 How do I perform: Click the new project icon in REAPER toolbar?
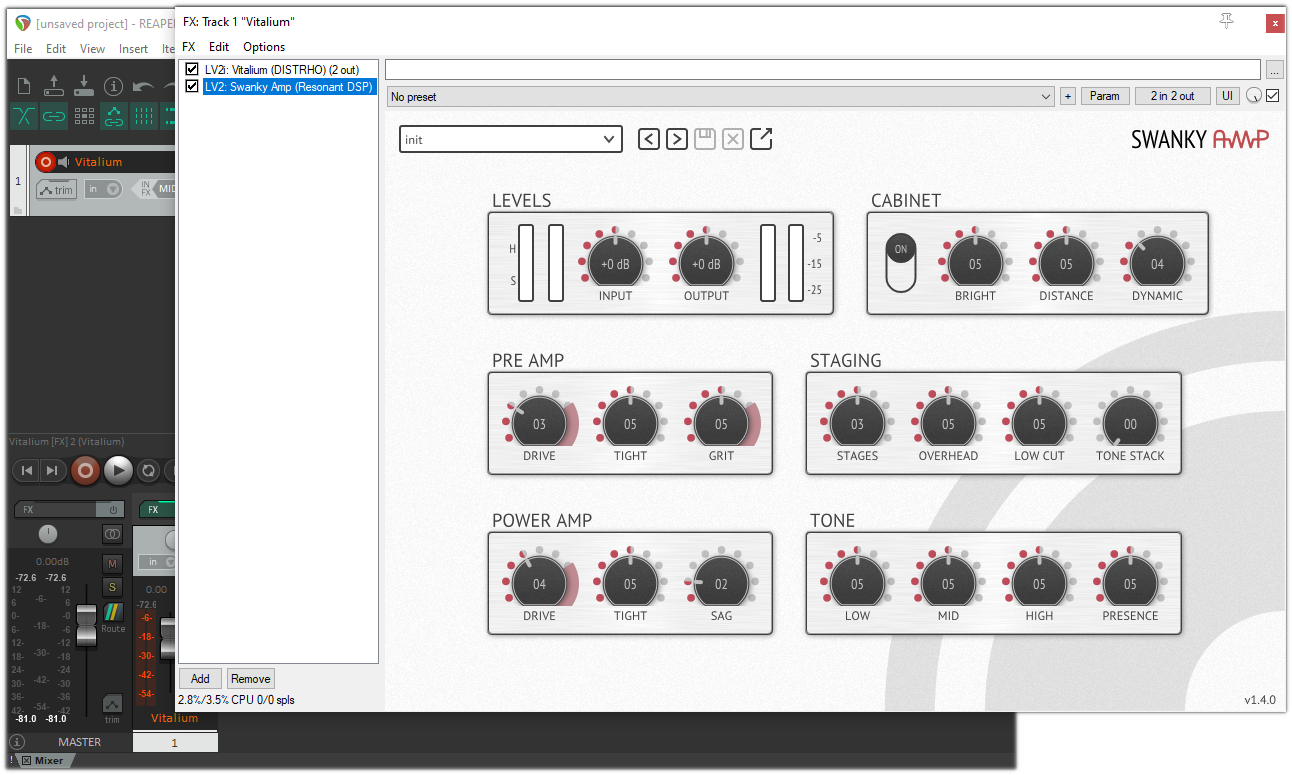click(x=24, y=86)
